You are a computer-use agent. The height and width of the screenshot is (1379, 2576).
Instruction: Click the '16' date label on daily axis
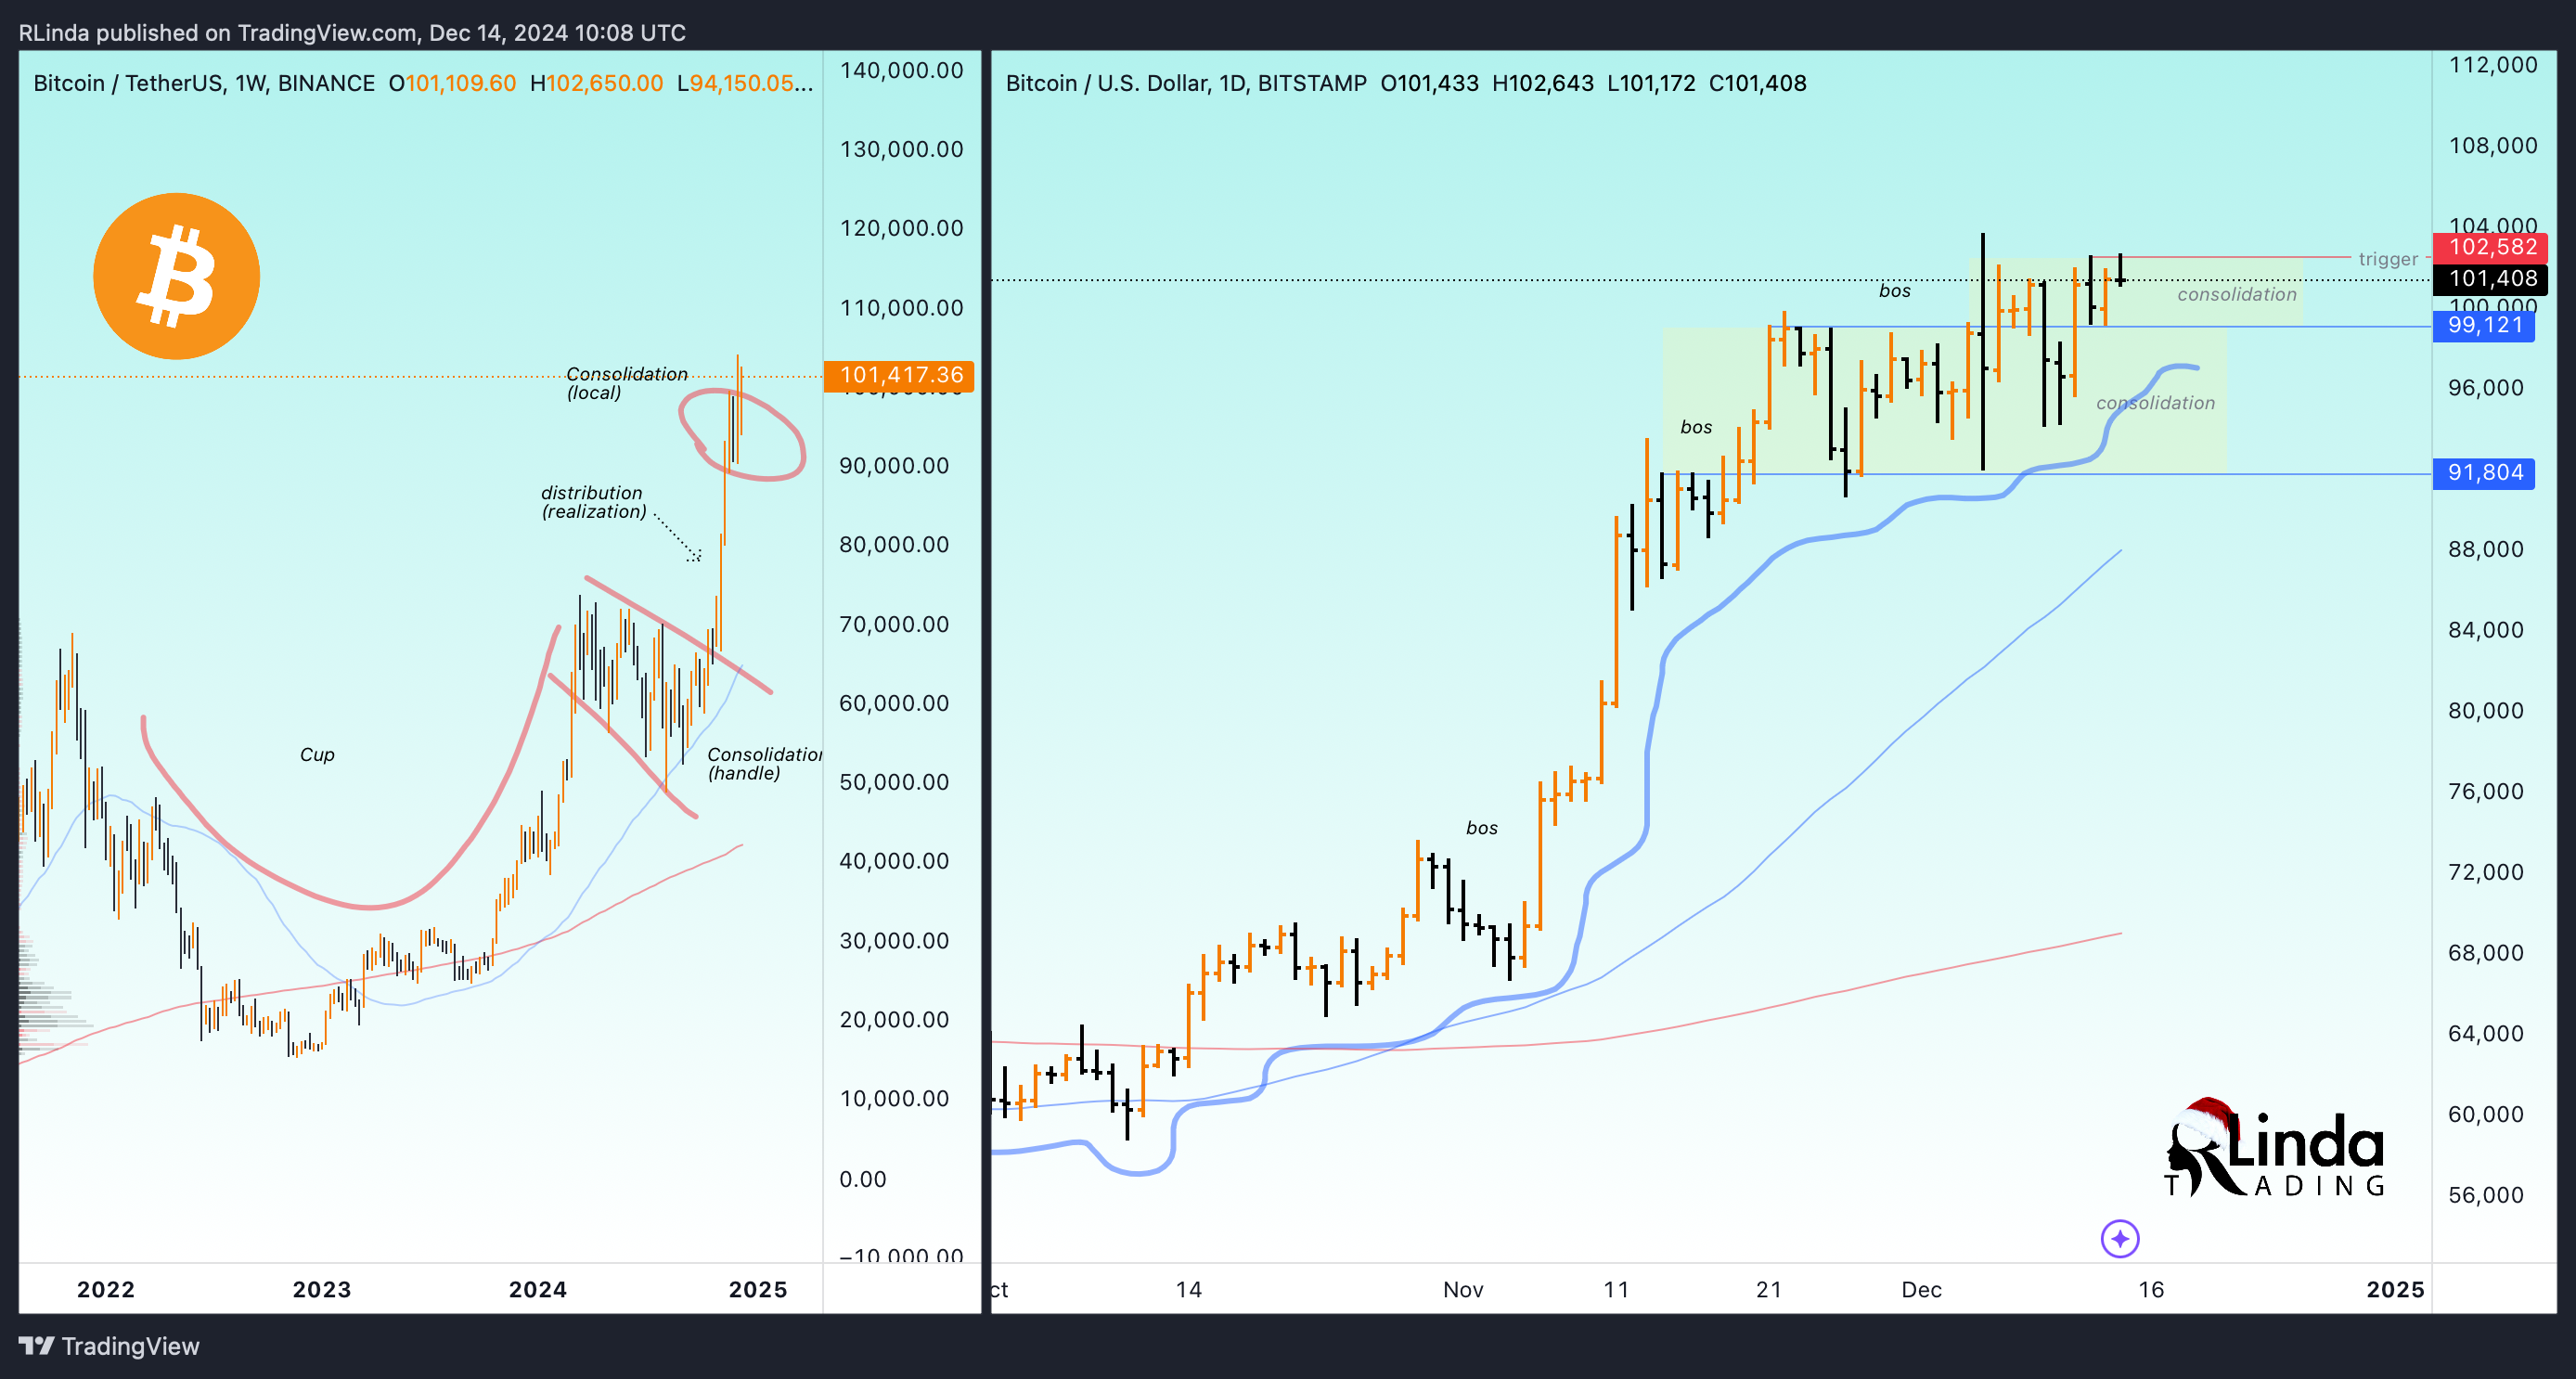tap(2151, 1289)
